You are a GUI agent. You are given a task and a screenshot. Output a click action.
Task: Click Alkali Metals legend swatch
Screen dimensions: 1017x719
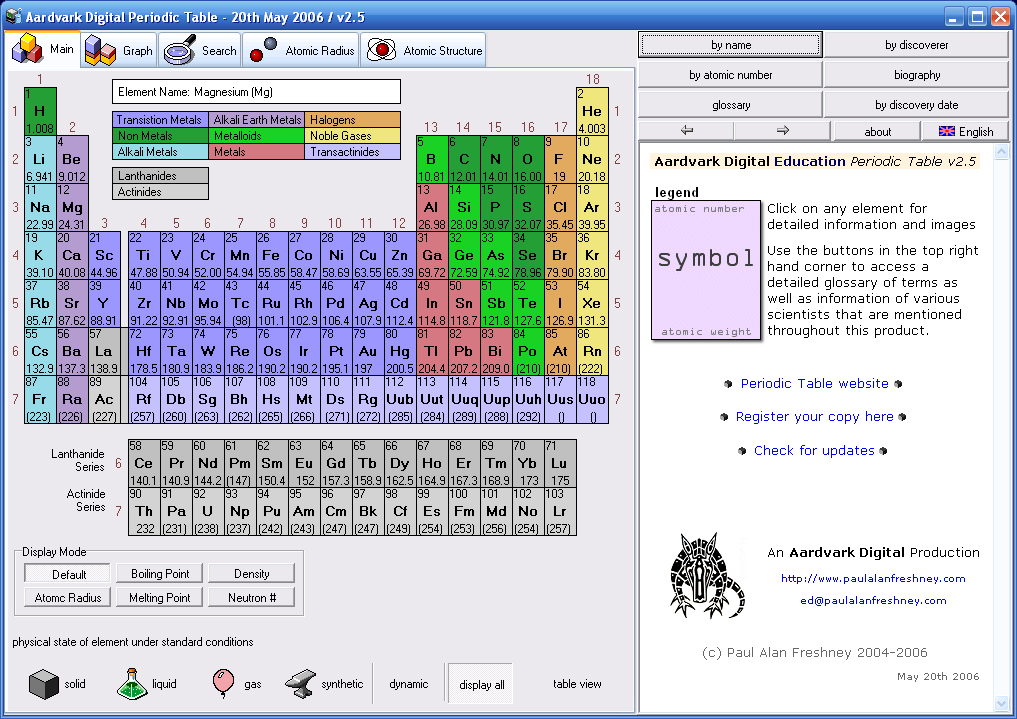pos(160,152)
